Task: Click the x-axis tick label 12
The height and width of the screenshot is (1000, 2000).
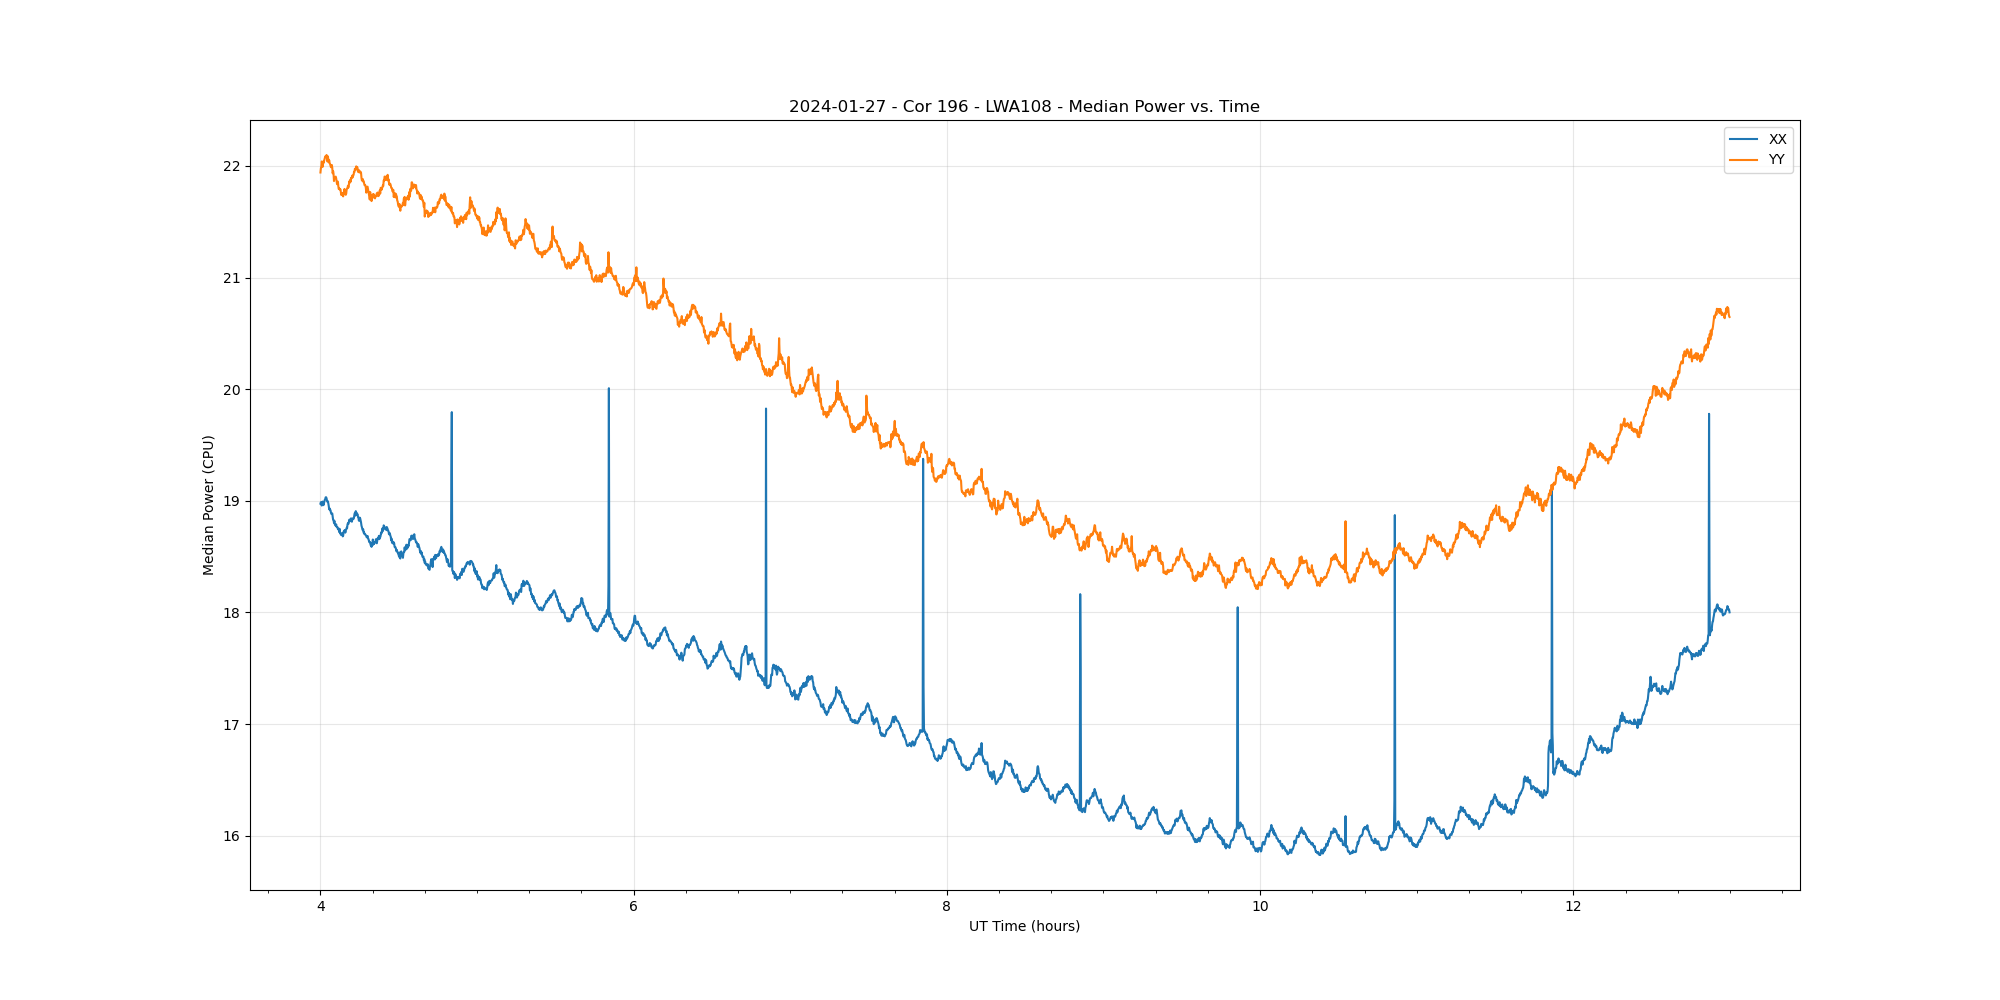Action: pyautogui.click(x=1573, y=907)
